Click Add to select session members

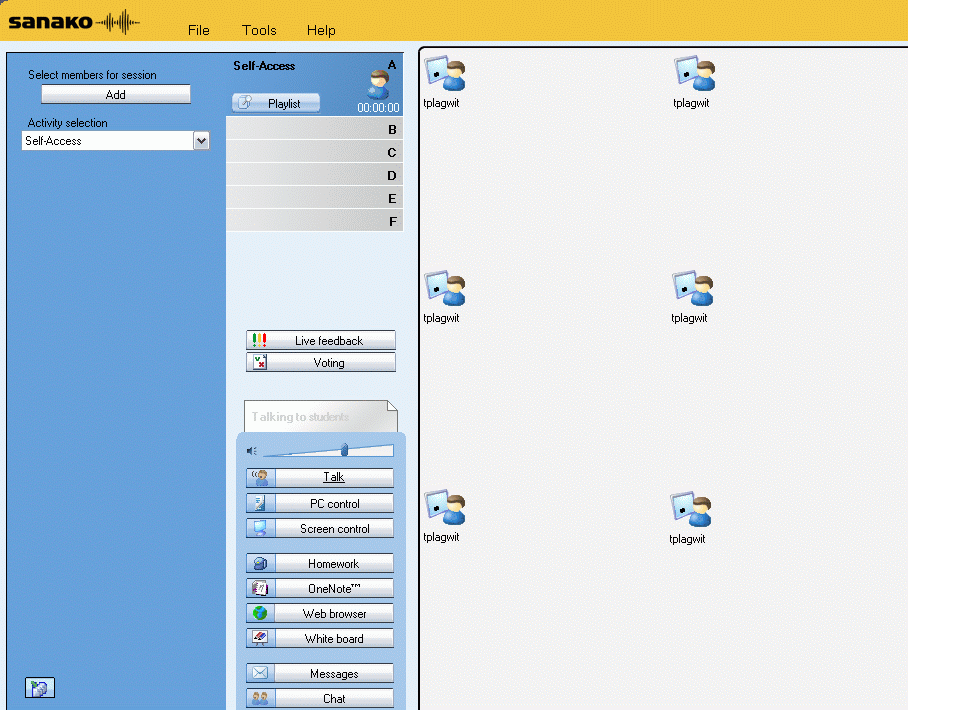(116, 95)
